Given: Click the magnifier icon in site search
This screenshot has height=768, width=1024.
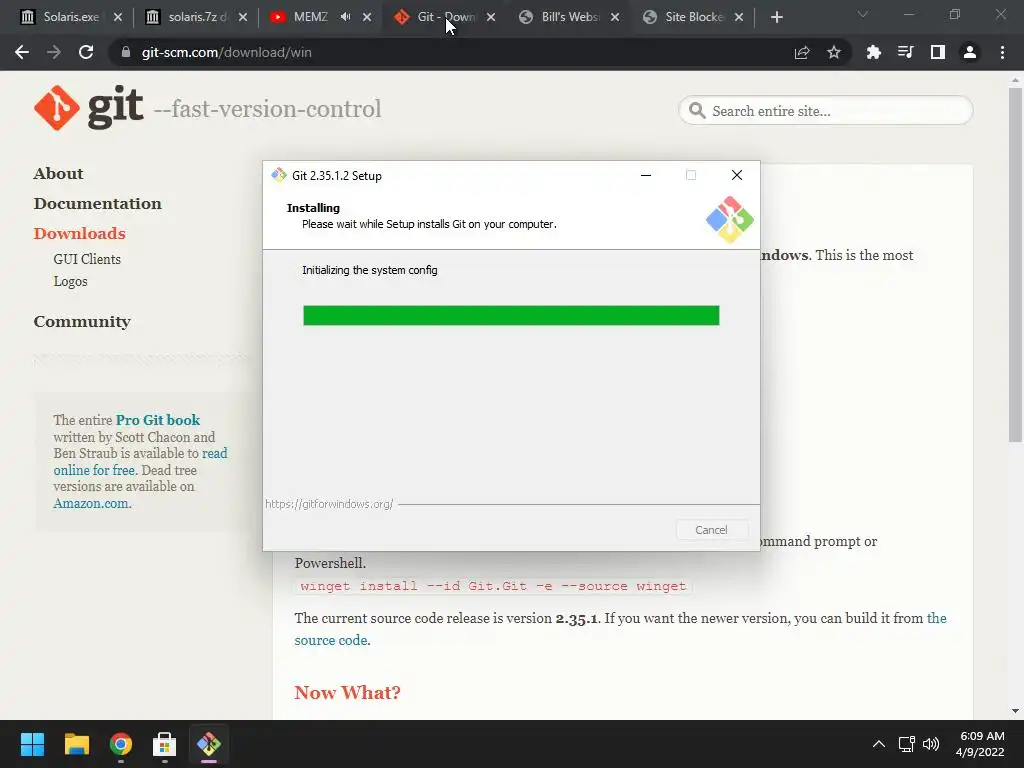Looking at the screenshot, I should point(697,110).
